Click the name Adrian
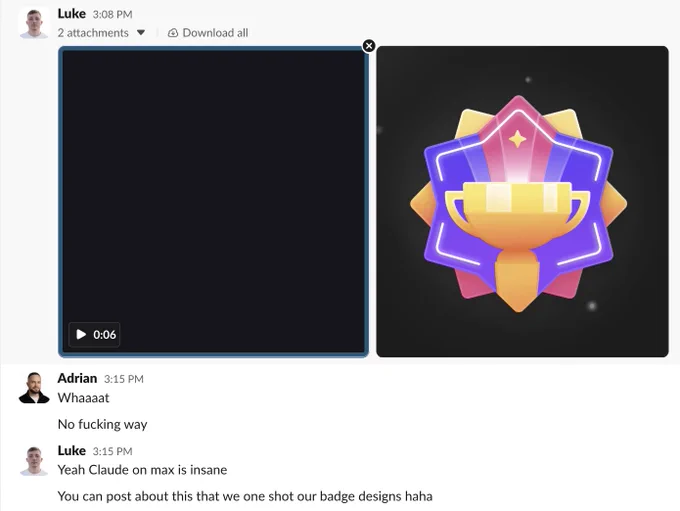Viewport: 680px width, 511px height. tap(77, 378)
